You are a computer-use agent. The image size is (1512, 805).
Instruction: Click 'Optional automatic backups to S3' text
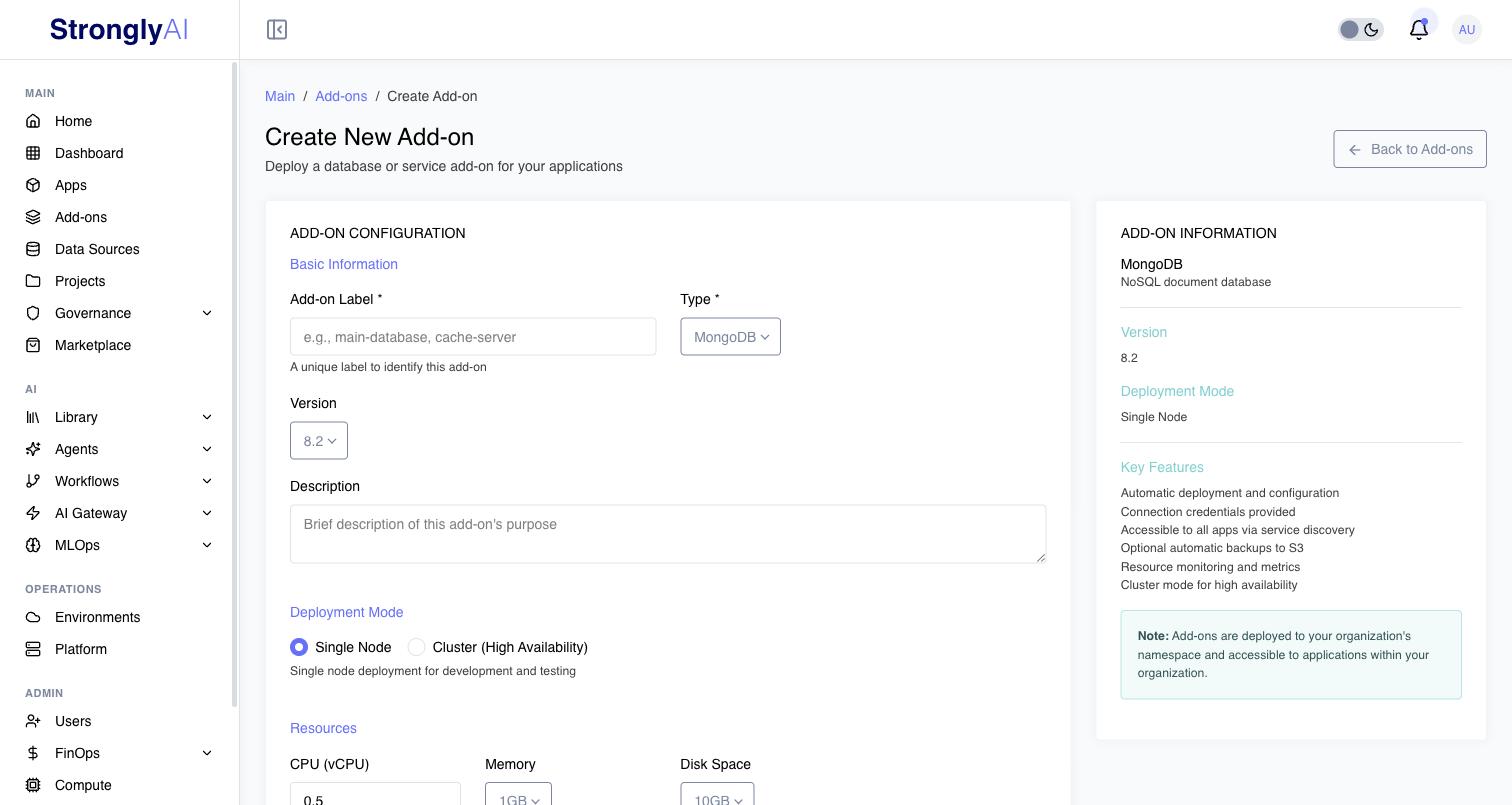(1212, 548)
